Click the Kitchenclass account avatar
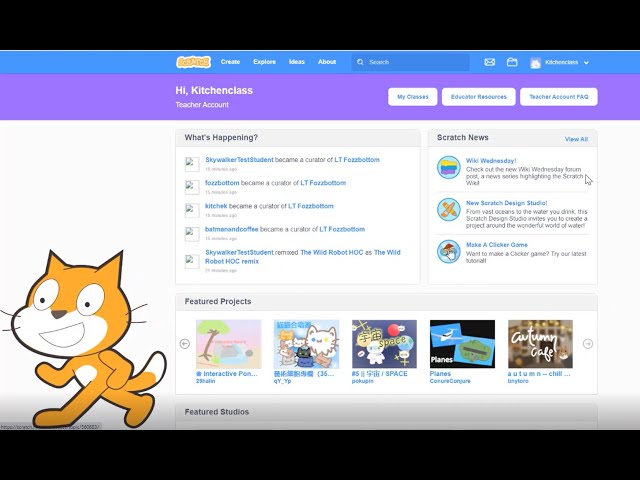 point(535,62)
